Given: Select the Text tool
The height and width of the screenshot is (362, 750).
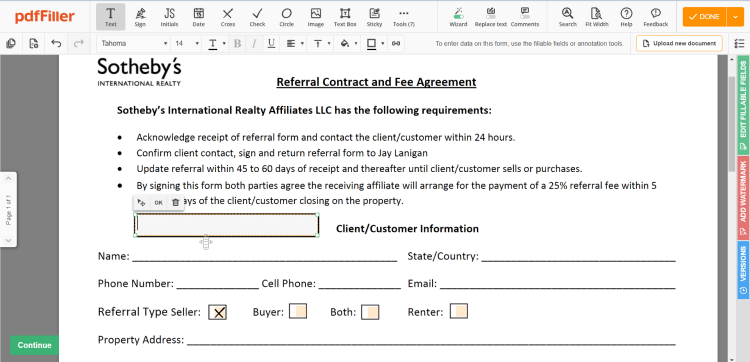Looking at the screenshot, I should point(110,17).
